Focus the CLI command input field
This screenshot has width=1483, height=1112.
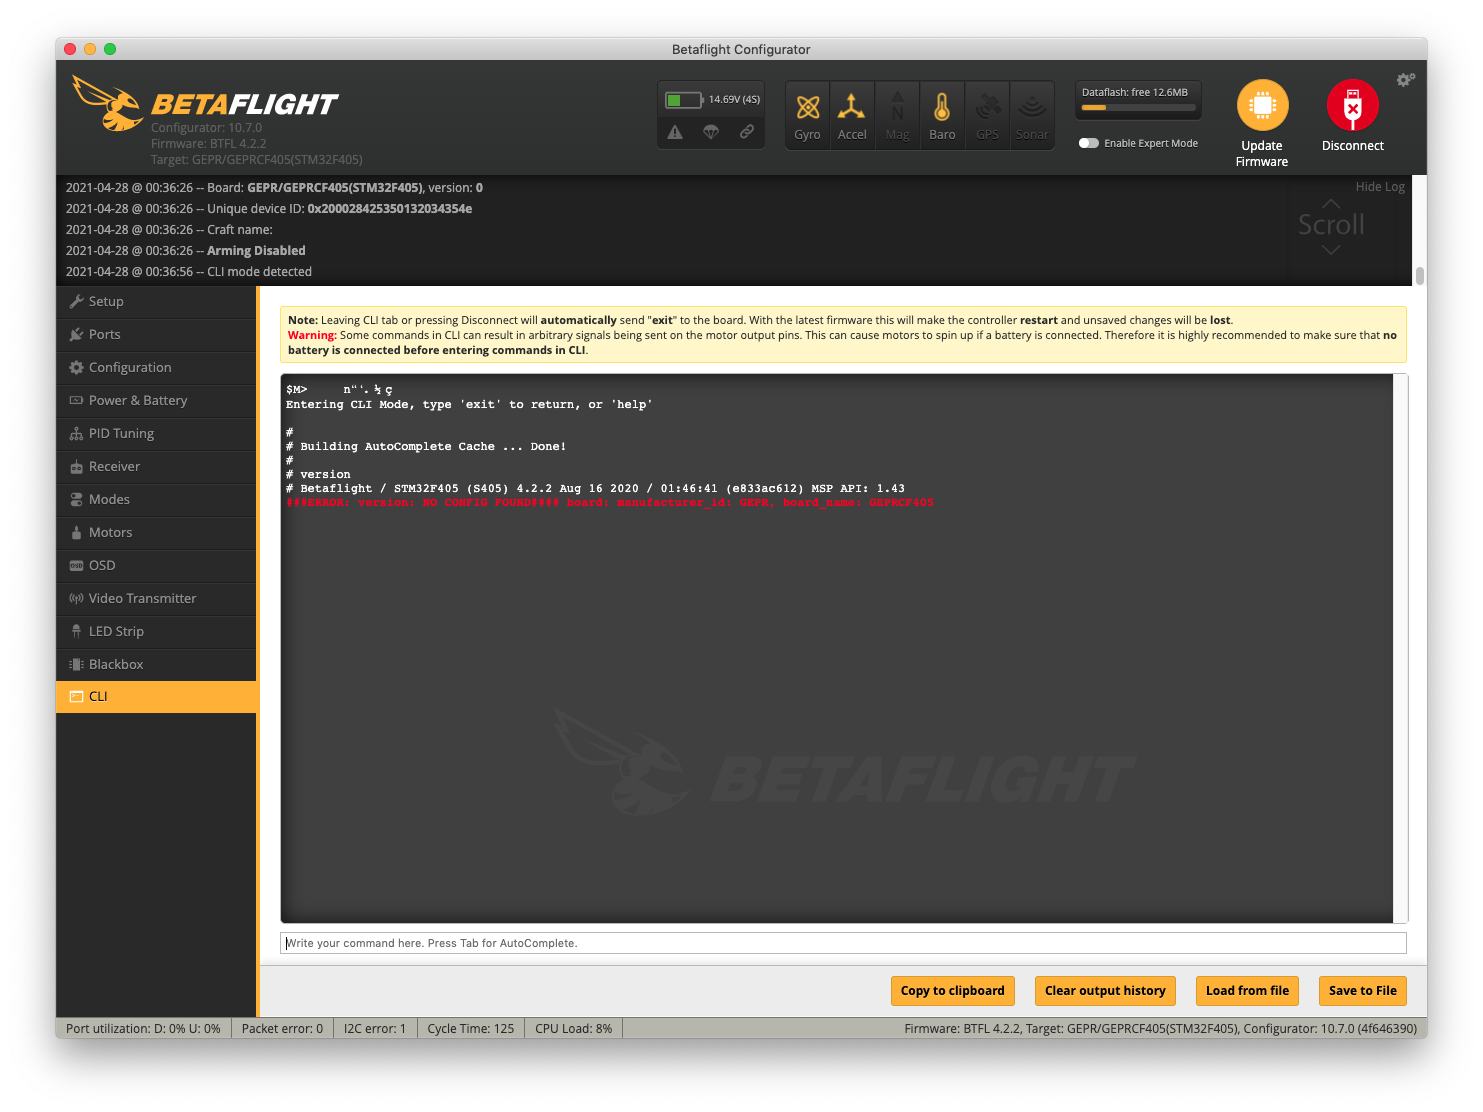843,943
